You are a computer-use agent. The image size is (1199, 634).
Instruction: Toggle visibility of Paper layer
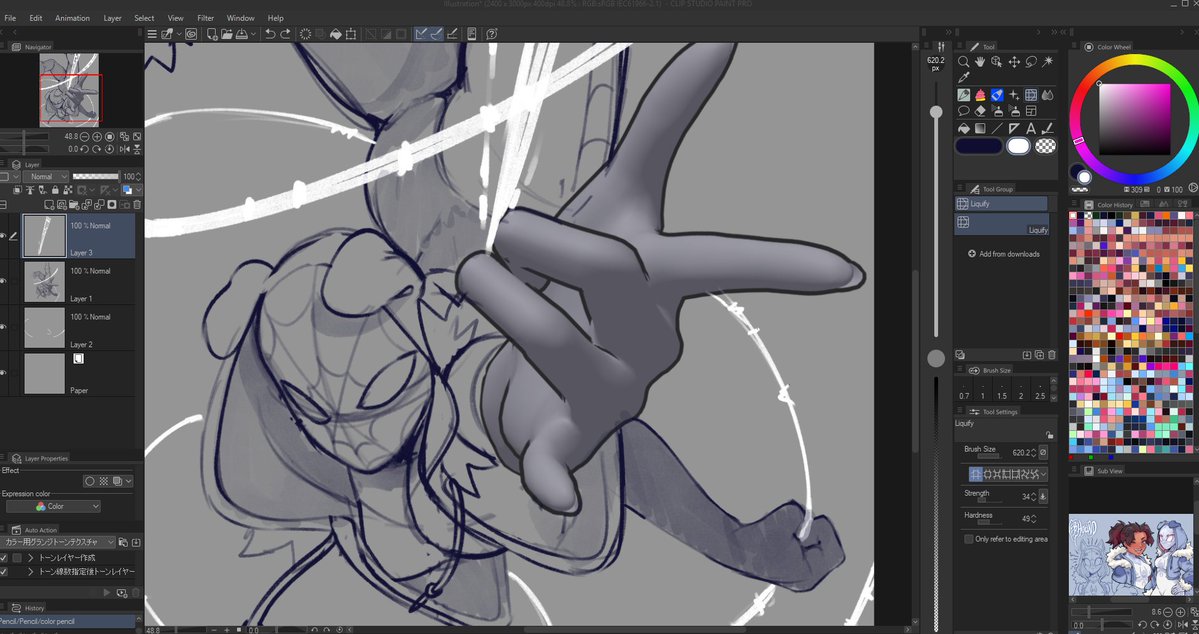click(4, 373)
